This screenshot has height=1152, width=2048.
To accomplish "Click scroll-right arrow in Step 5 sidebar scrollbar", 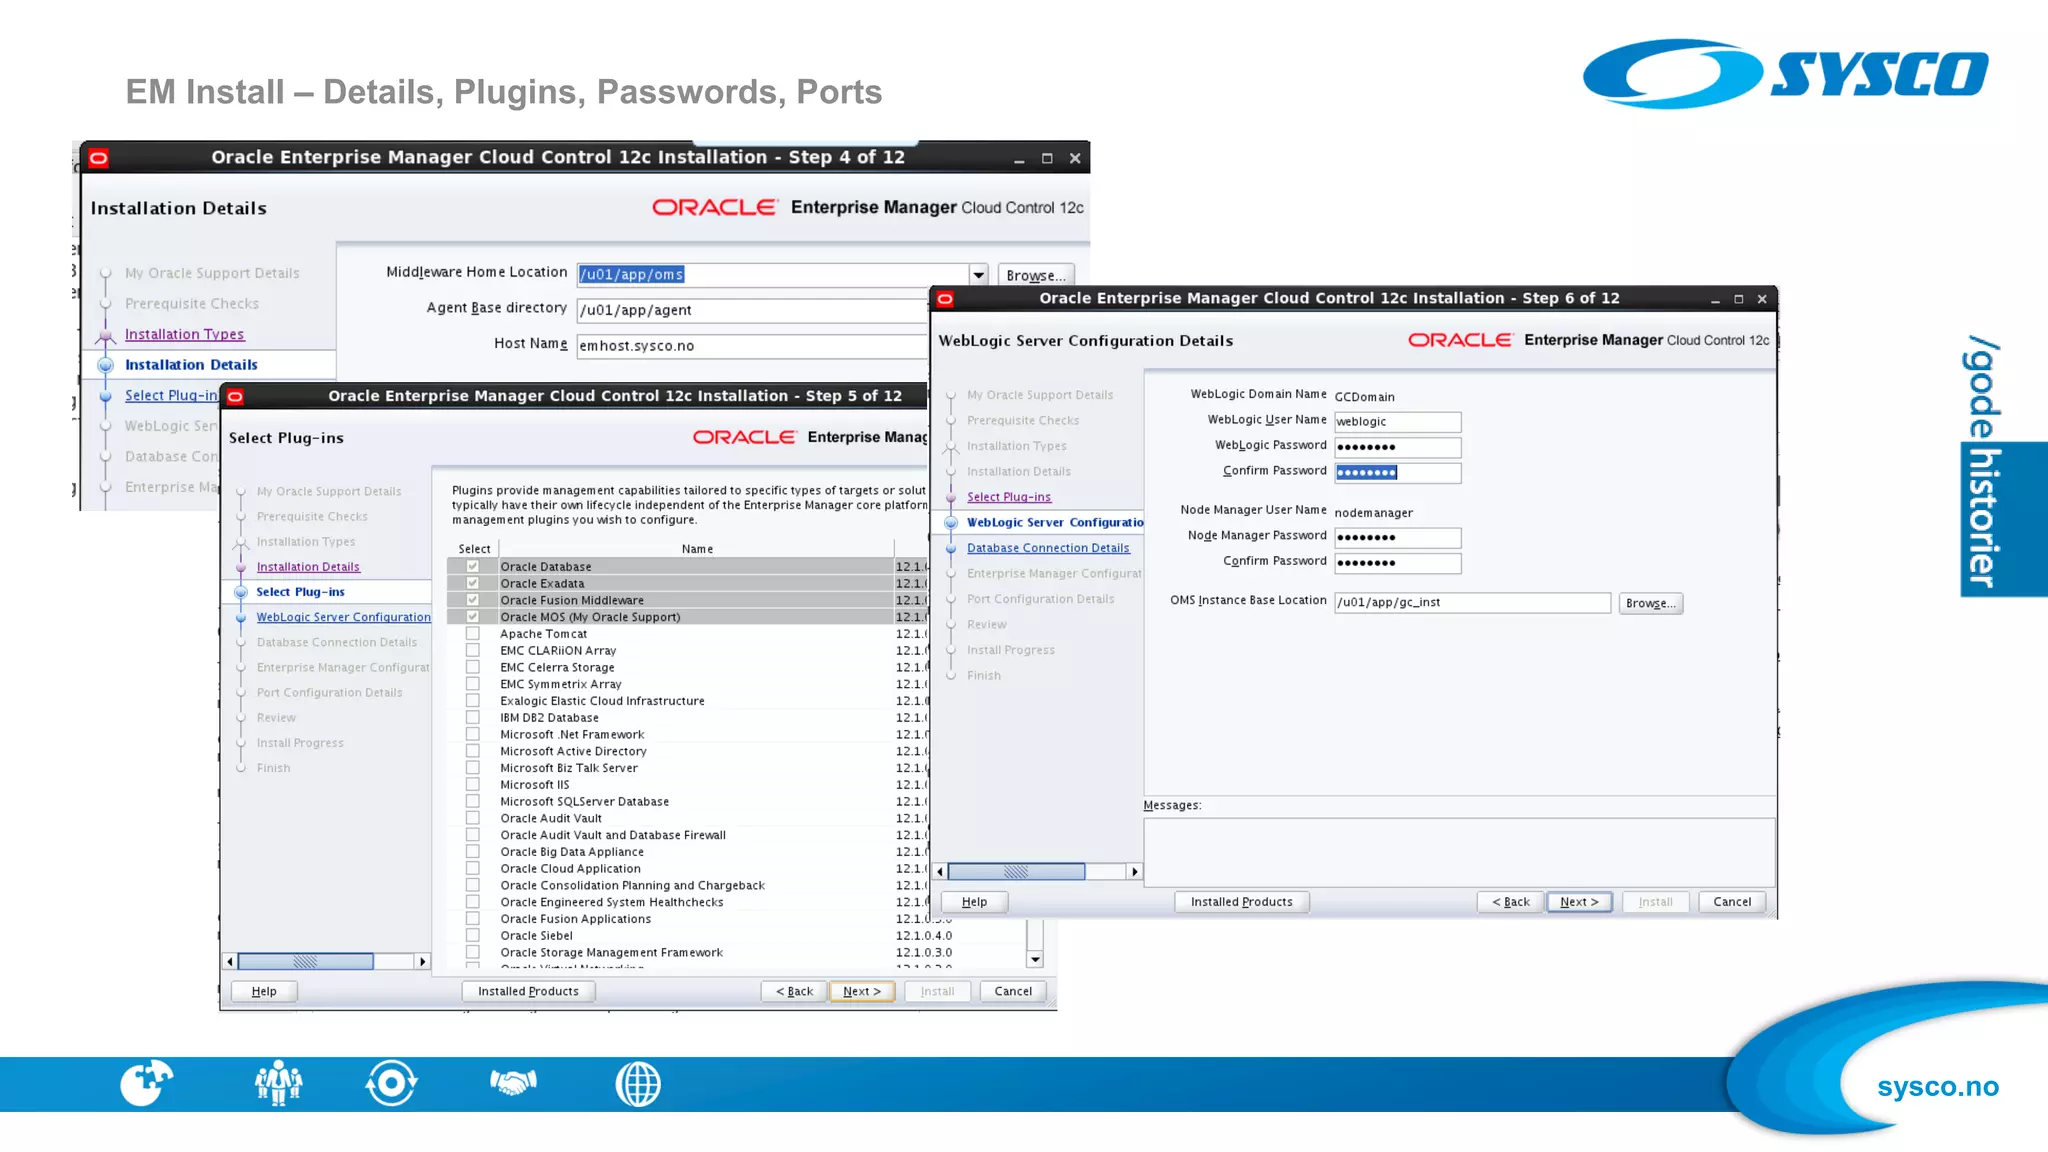I will 422,961.
